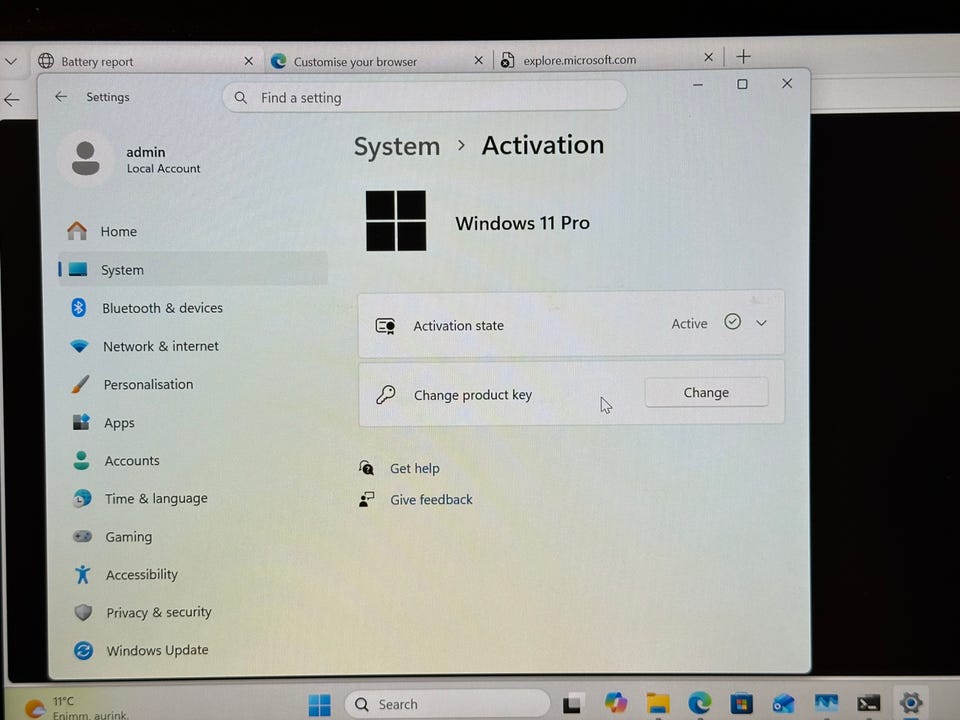The height and width of the screenshot is (720, 960).
Task: Open the Windows Start menu
Action: pos(319,705)
